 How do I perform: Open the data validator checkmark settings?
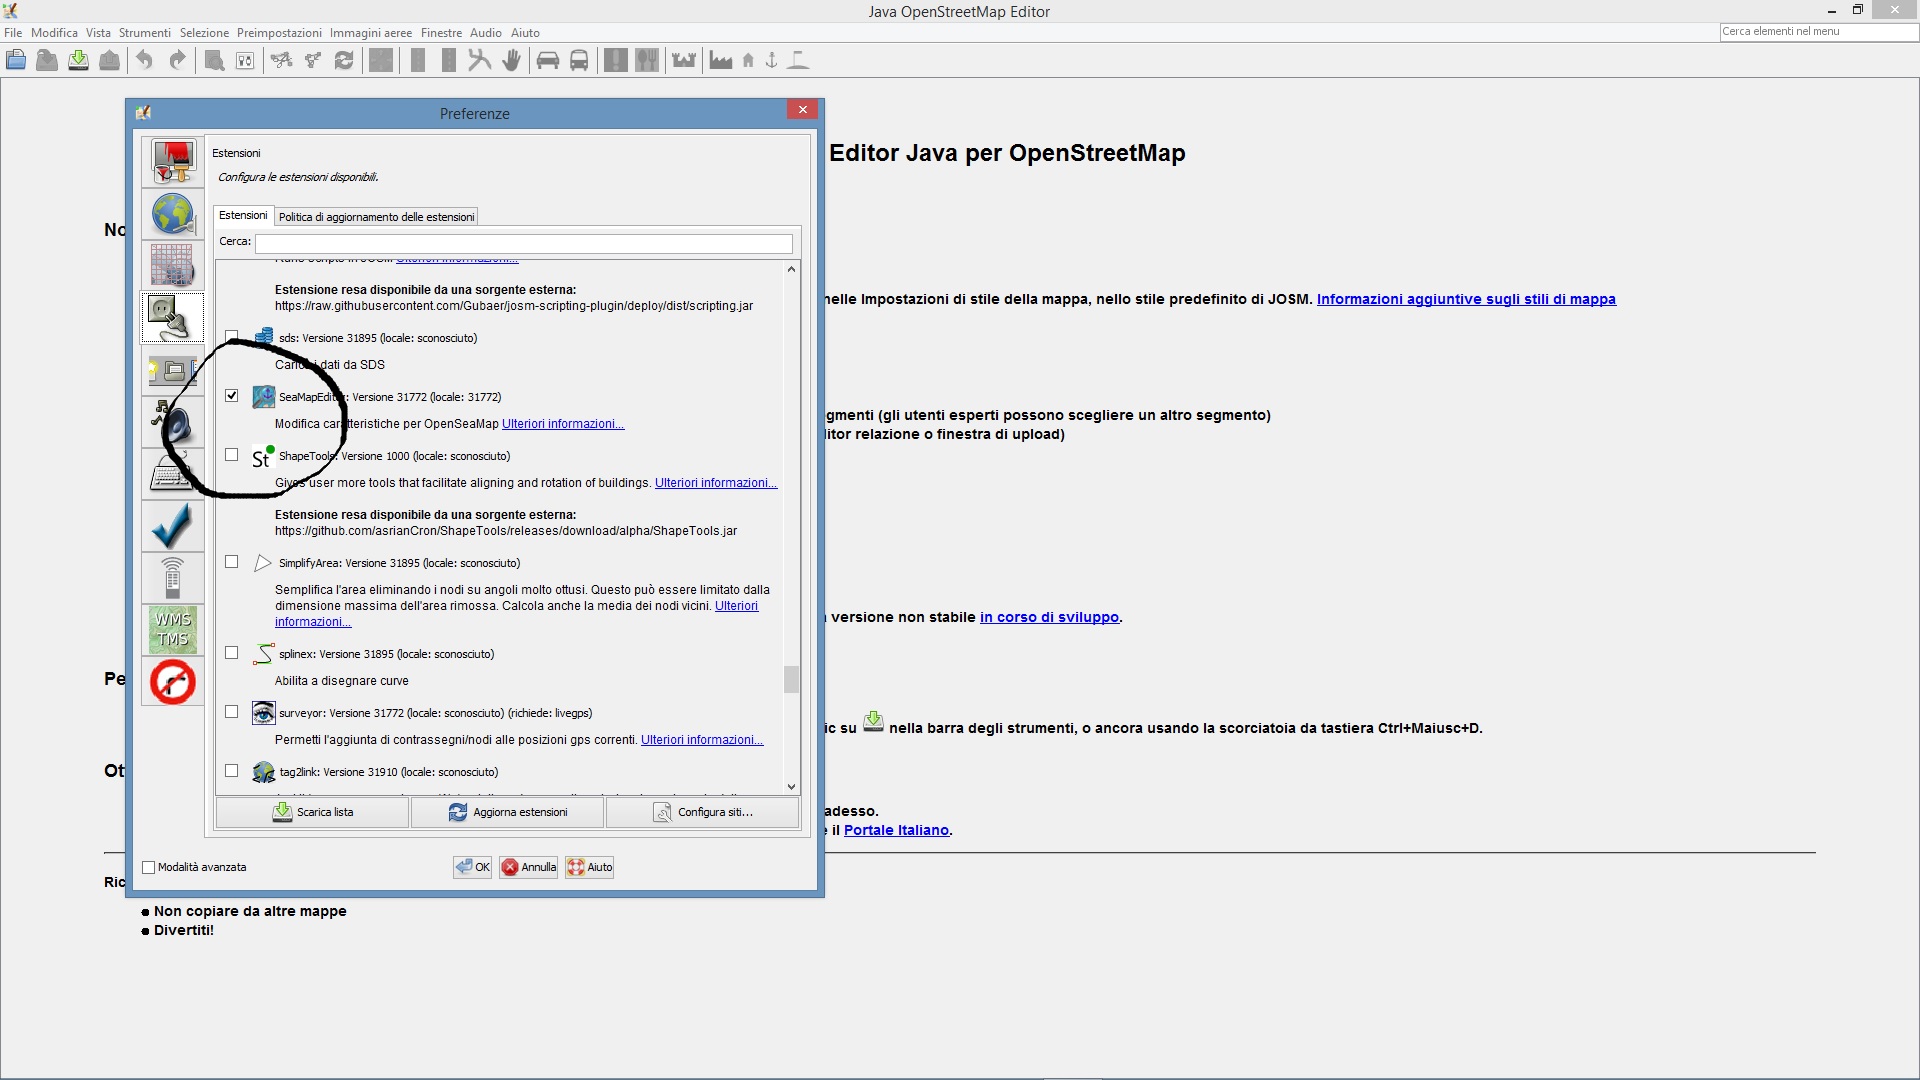[173, 526]
